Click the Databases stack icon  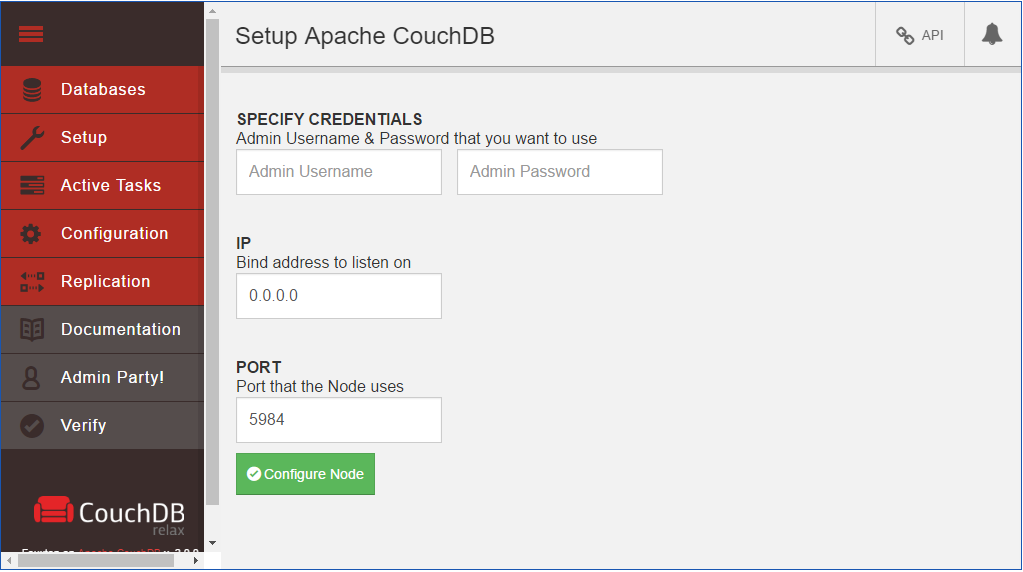[x=32, y=90]
